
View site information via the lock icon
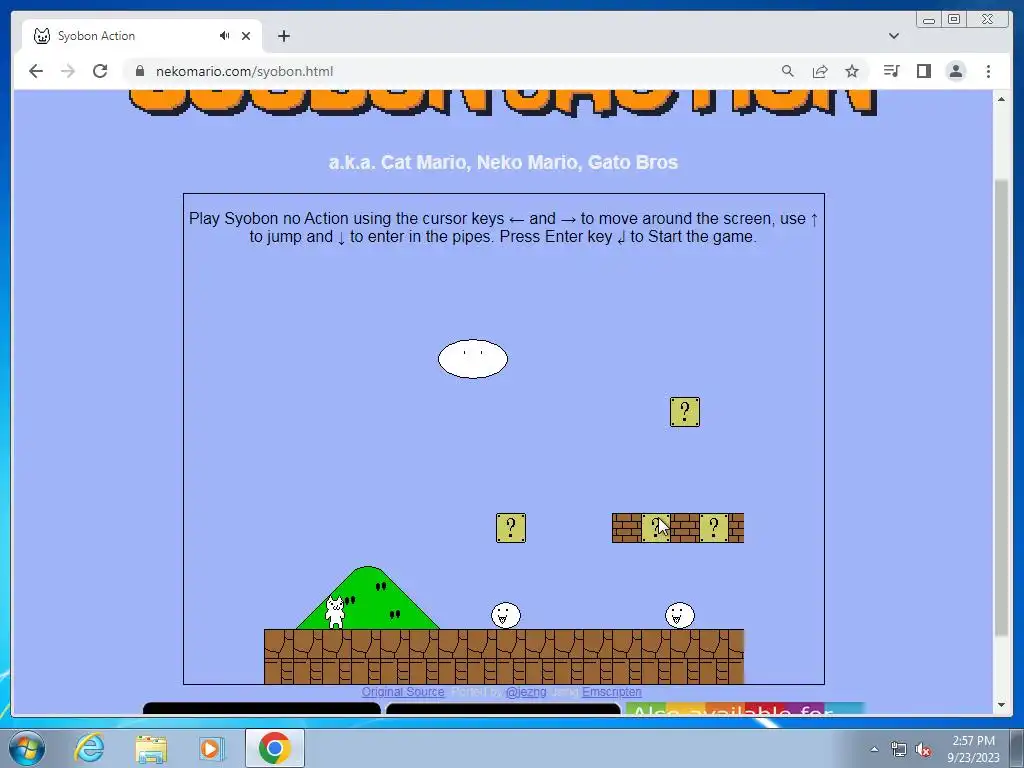(x=140, y=71)
